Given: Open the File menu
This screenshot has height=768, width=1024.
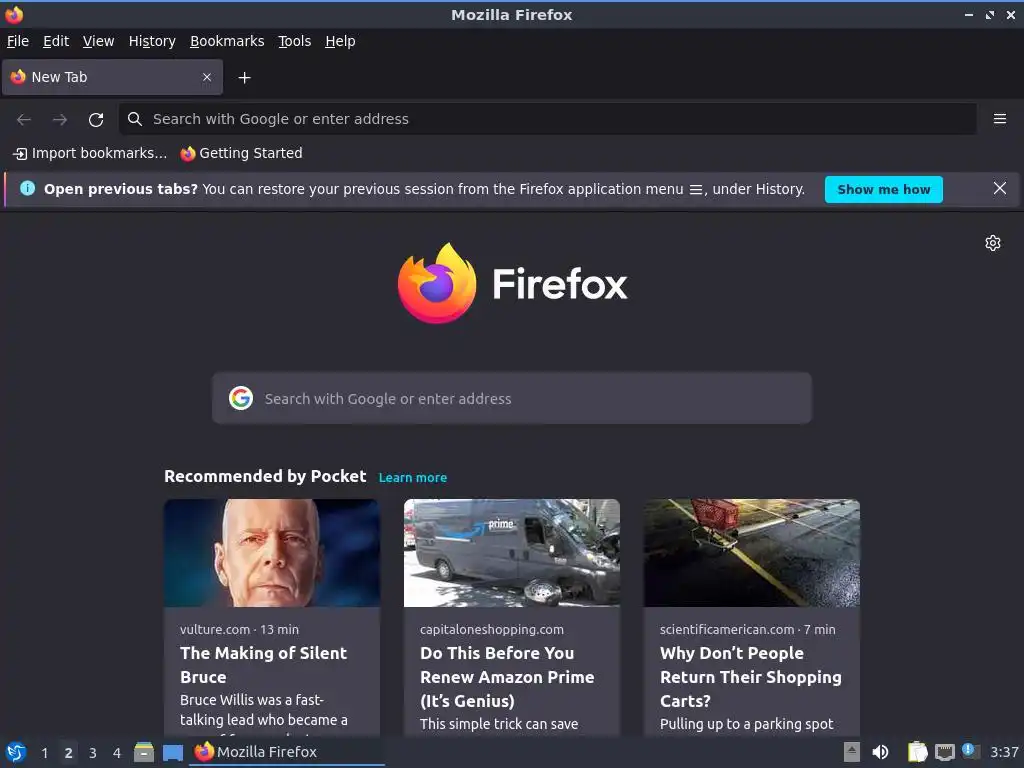Looking at the screenshot, I should coord(18,41).
